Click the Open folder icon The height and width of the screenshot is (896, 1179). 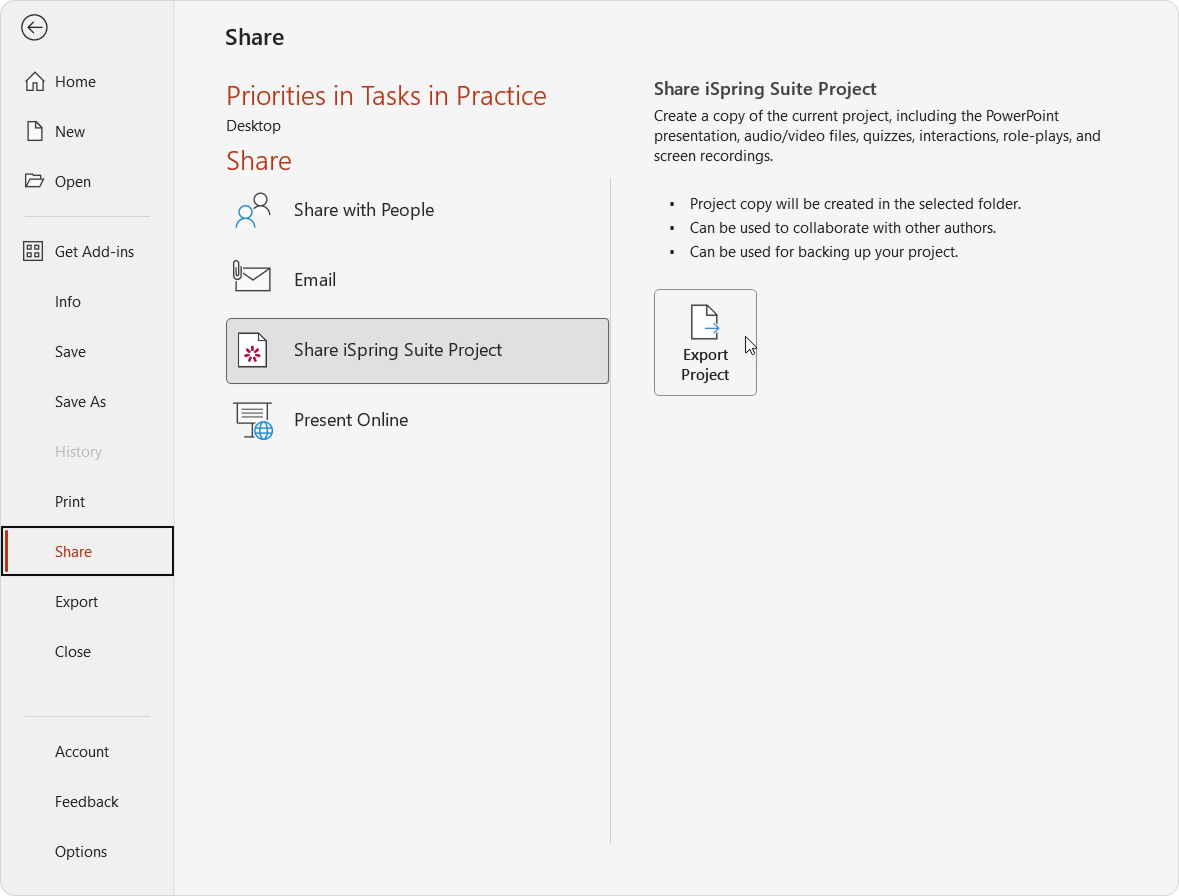pyautogui.click(x=34, y=180)
